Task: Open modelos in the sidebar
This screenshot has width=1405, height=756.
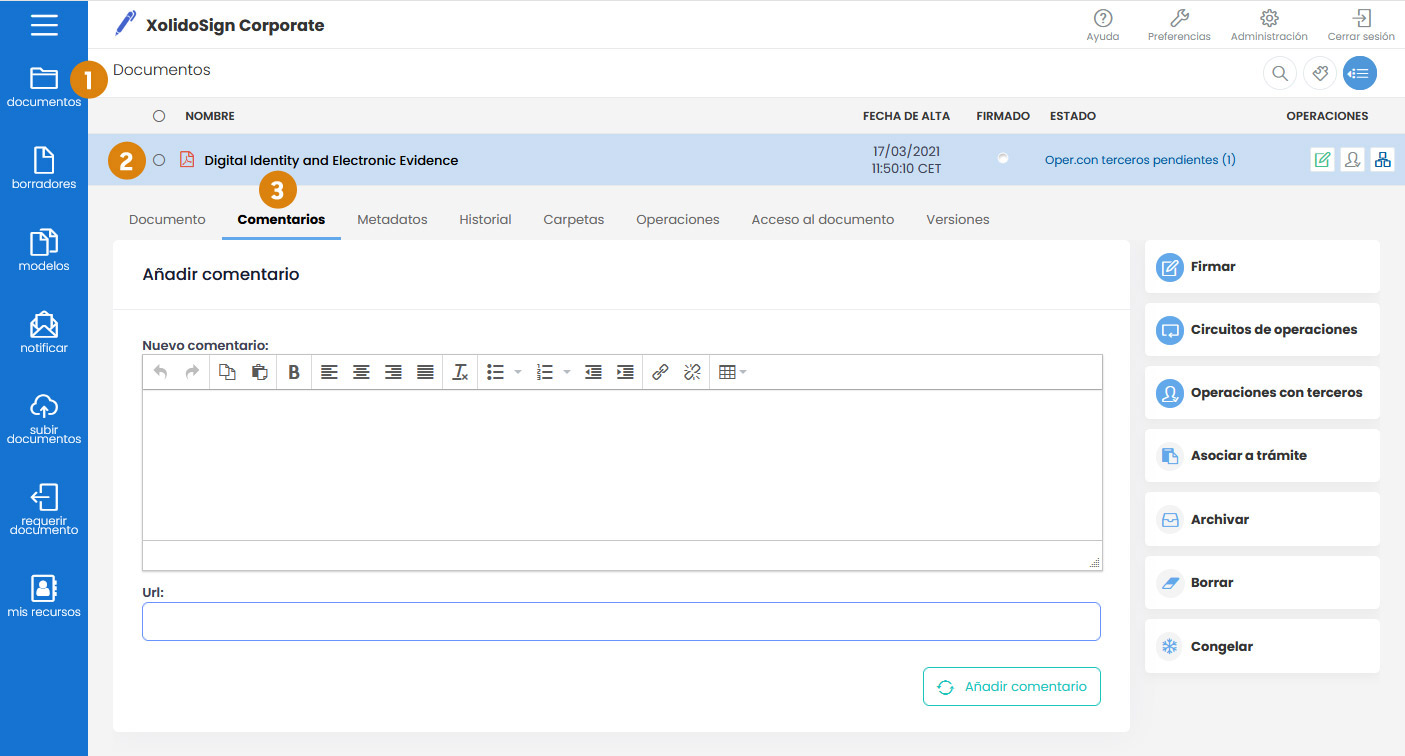Action: tap(44, 250)
